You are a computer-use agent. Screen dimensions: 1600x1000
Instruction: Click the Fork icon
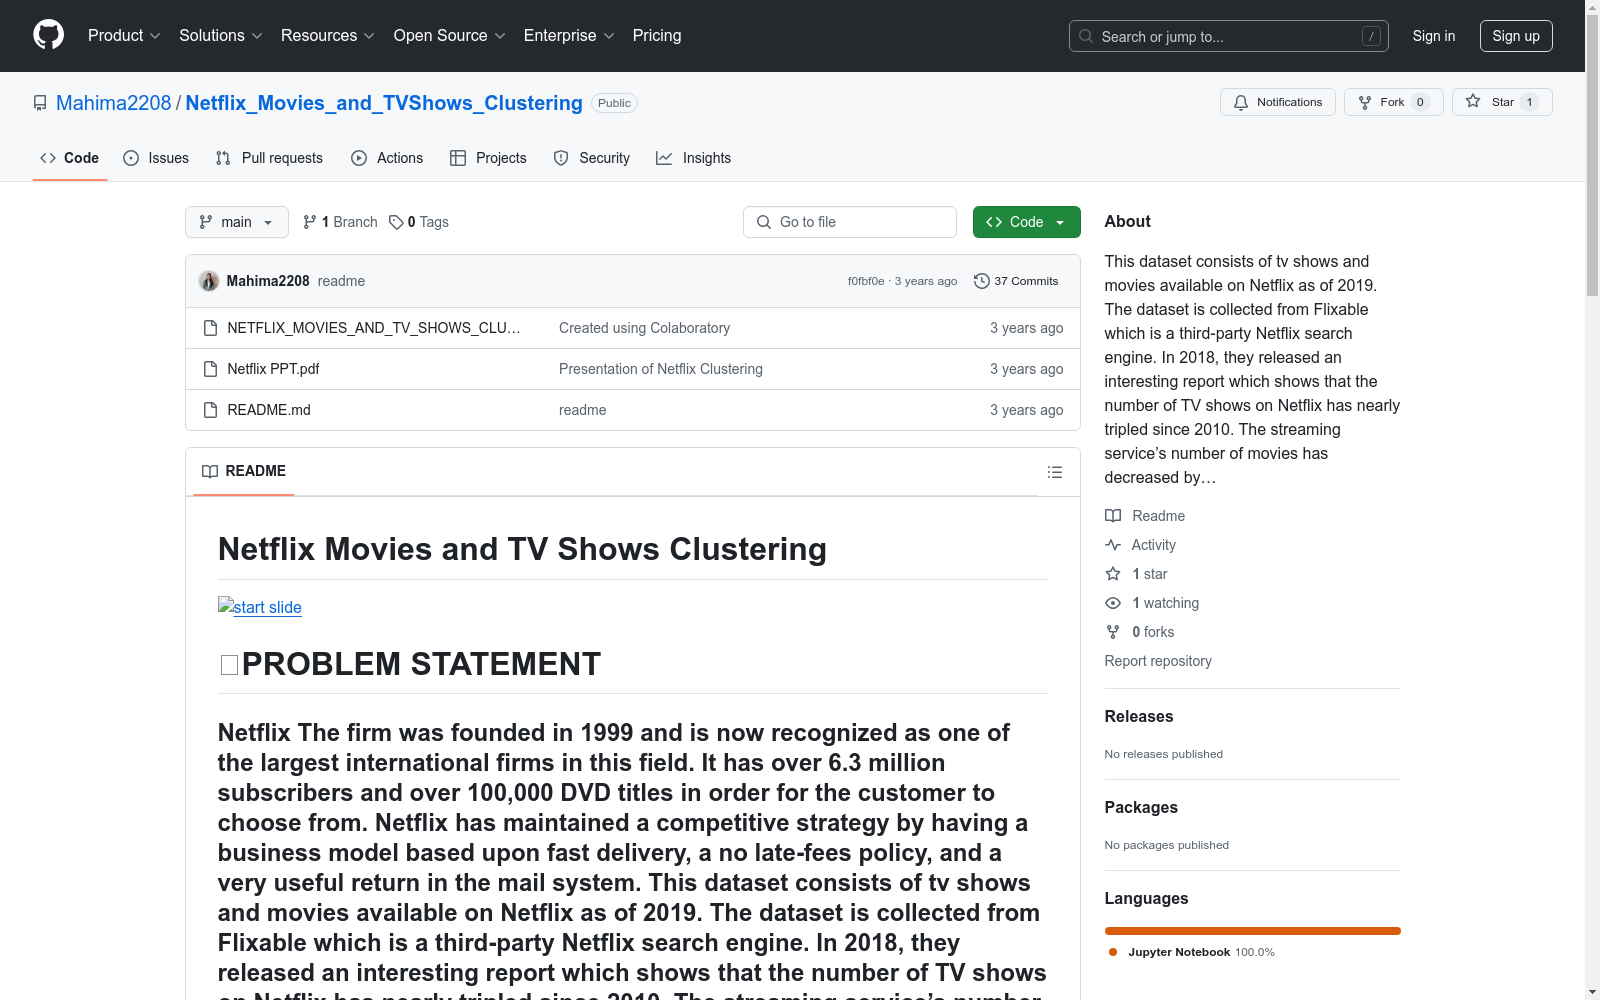(1365, 102)
